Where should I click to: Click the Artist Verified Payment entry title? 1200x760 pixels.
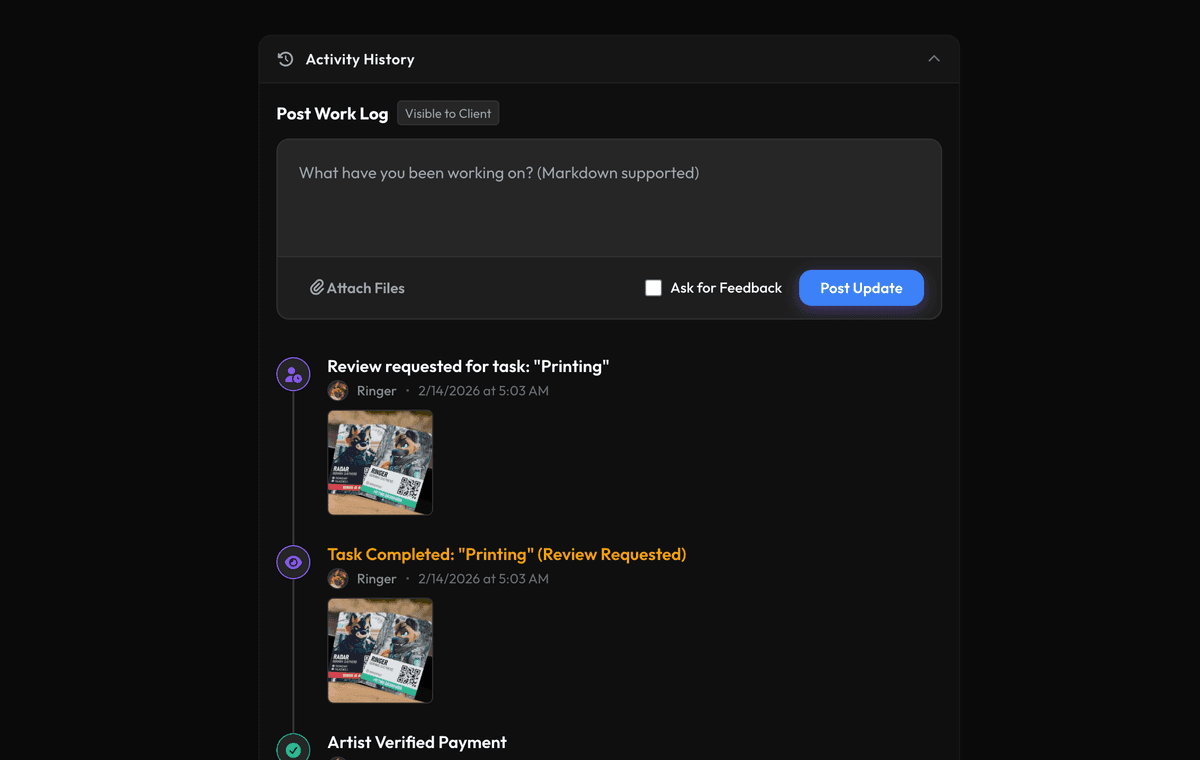[x=417, y=742]
